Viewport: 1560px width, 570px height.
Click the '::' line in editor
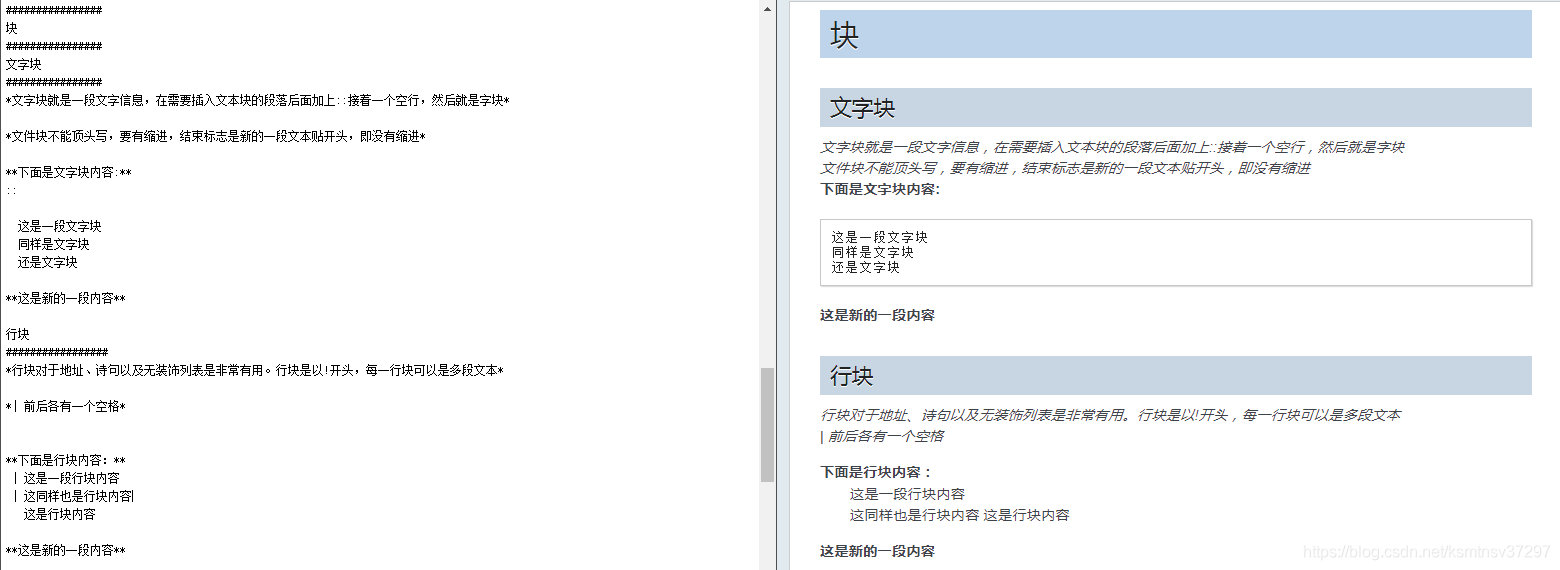click(x=11, y=190)
